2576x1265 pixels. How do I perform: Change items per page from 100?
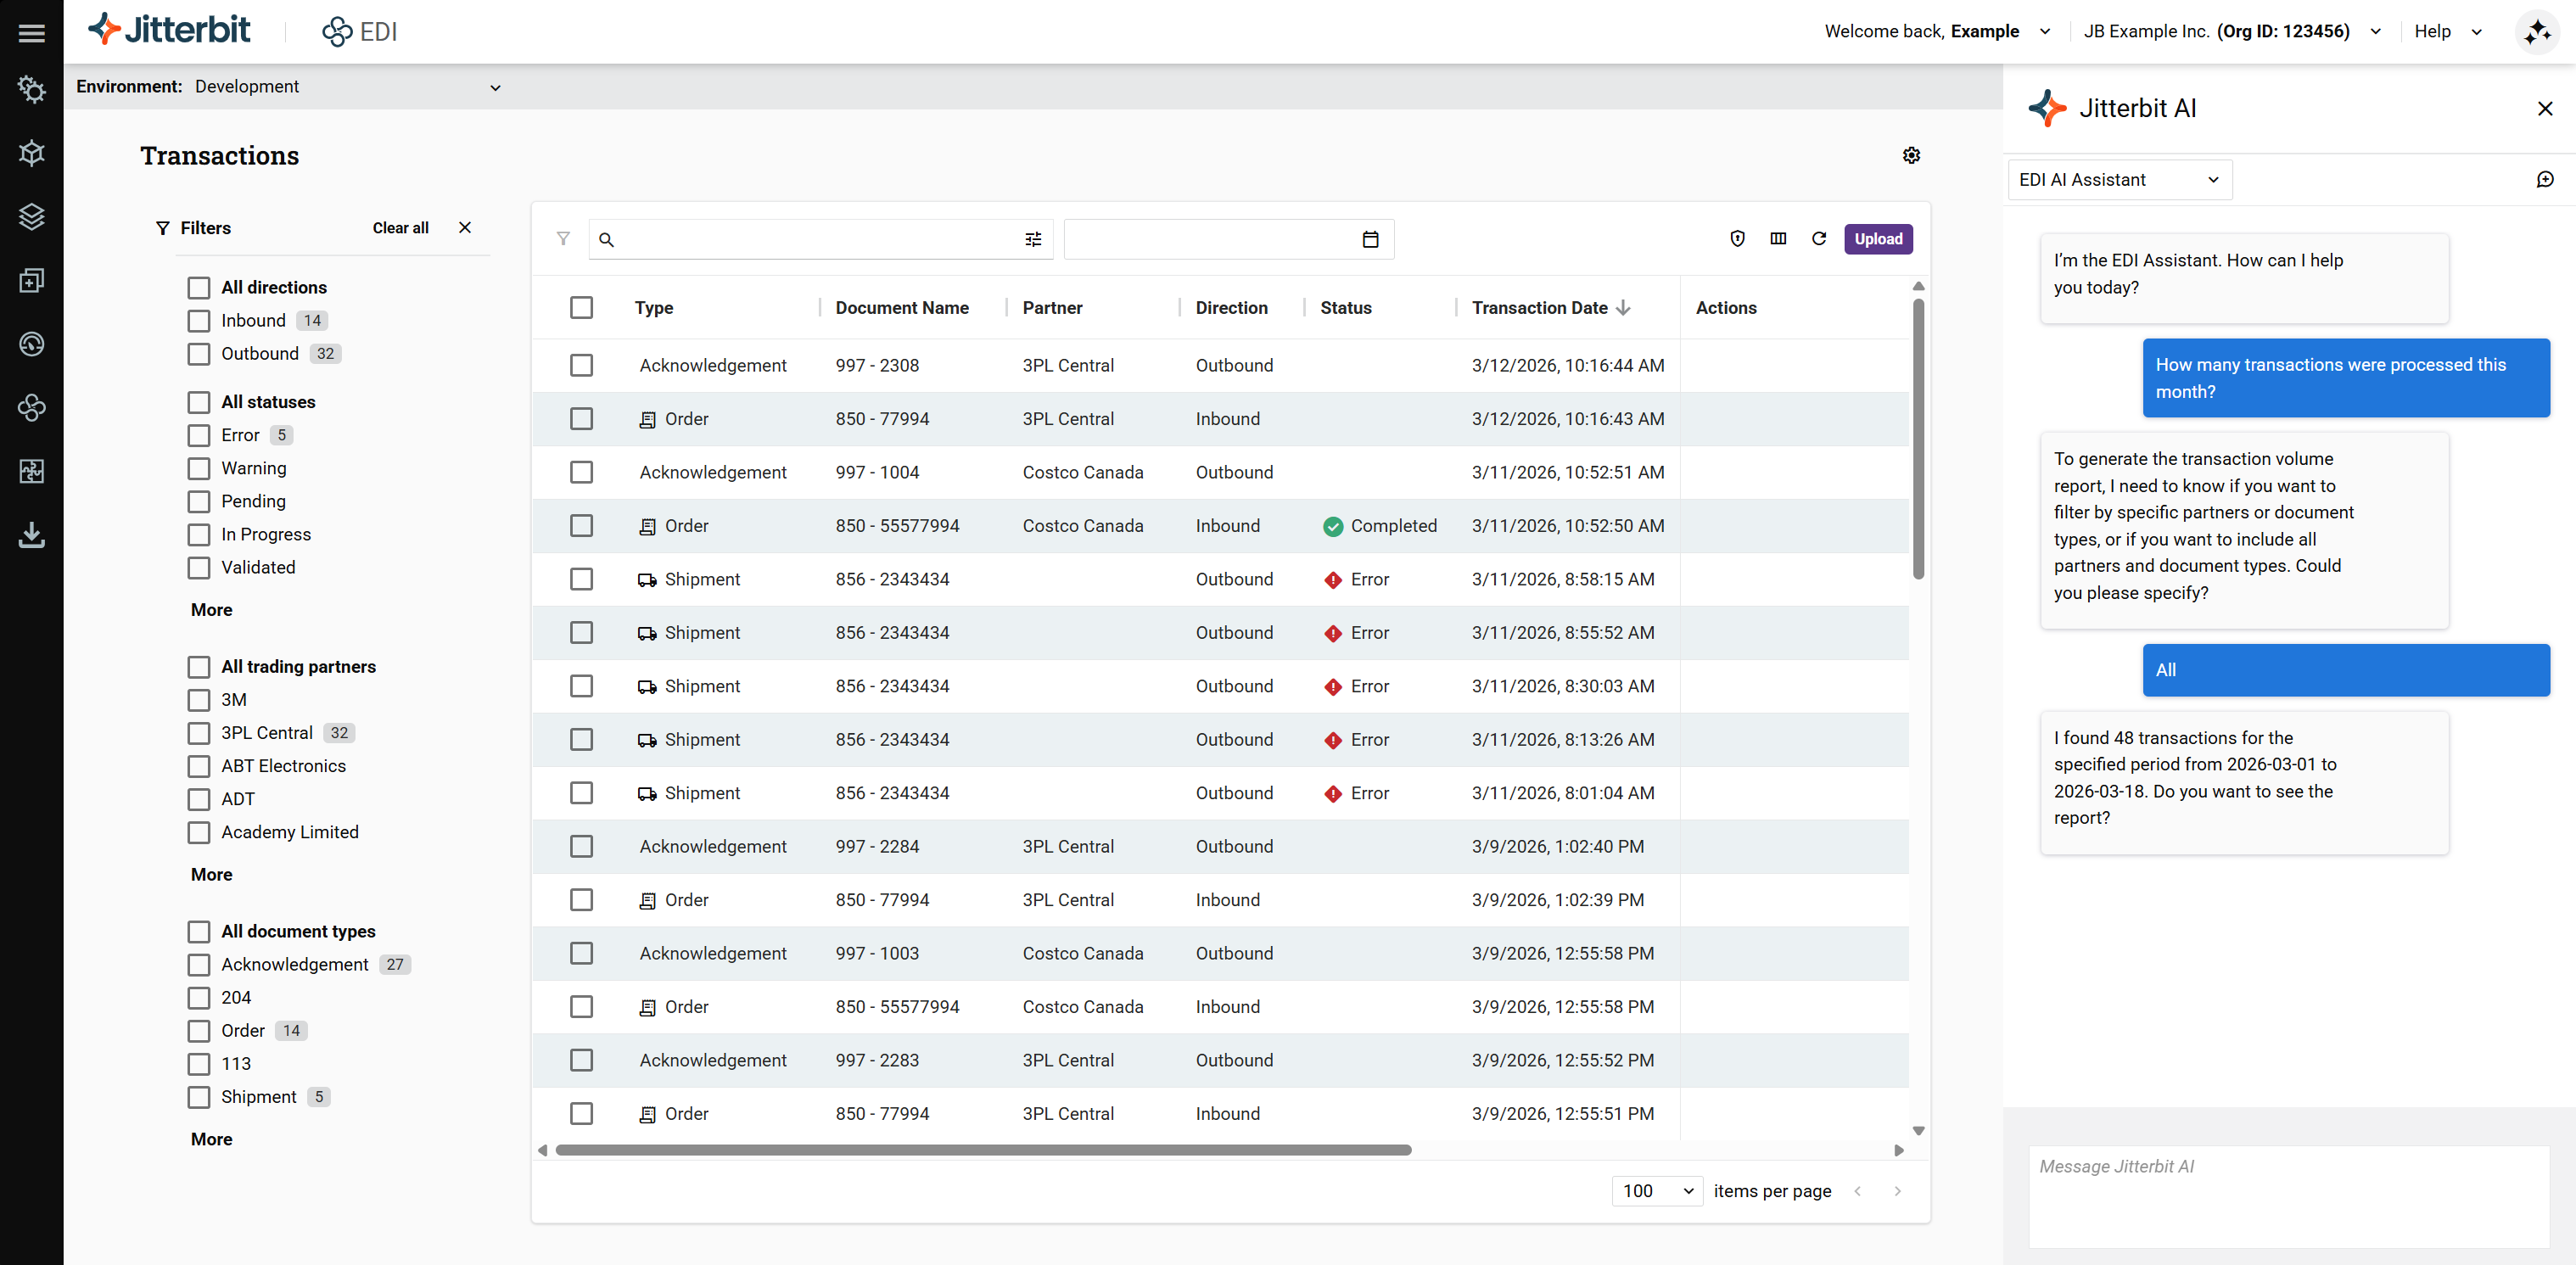[x=1656, y=1191]
